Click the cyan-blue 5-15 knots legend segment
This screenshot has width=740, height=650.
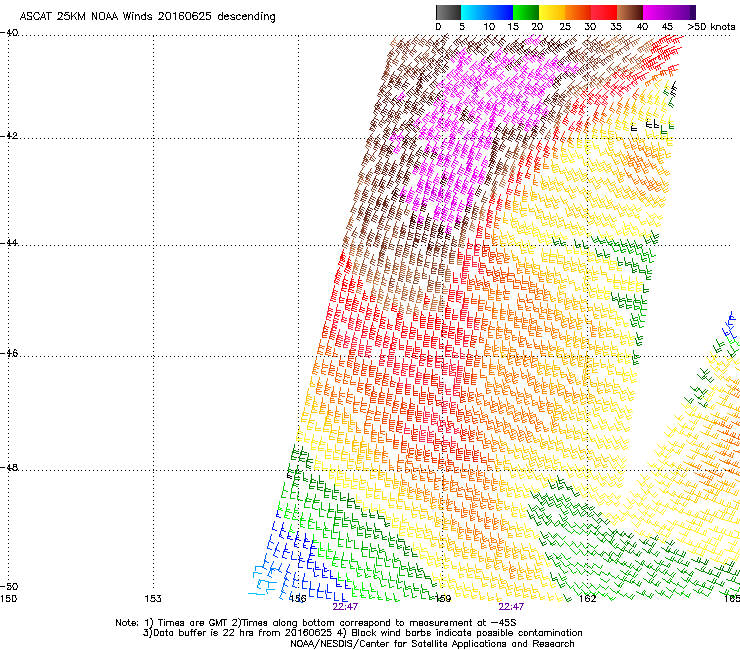pos(487,12)
